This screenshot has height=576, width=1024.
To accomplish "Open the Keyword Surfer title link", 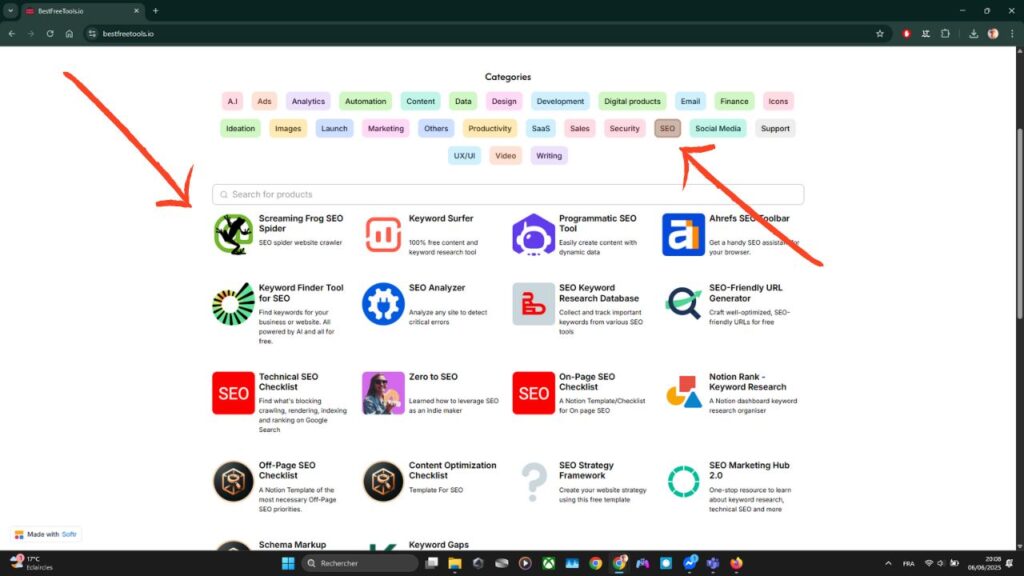I will (441, 219).
